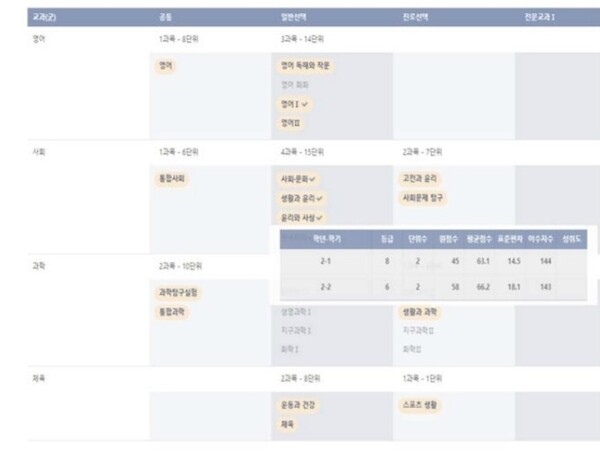
Task: Click the checkmark next to 영어Ⅰ
Action: coord(305,104)
